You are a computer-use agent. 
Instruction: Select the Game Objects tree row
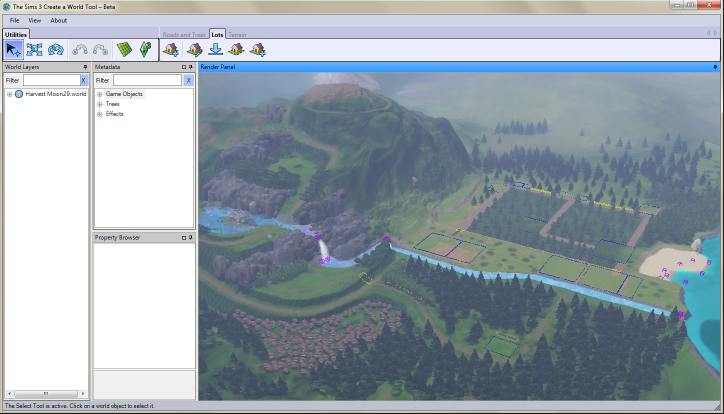click(124, 94)
